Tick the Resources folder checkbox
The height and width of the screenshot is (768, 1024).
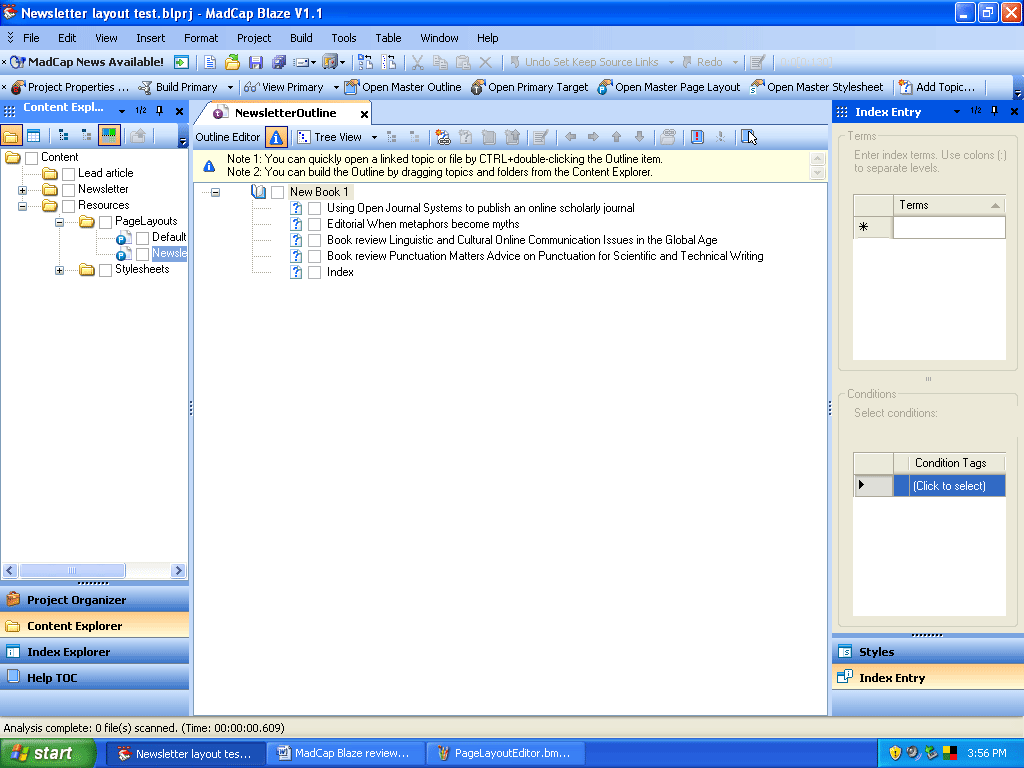pyautogui.click(x=69, y=206)
